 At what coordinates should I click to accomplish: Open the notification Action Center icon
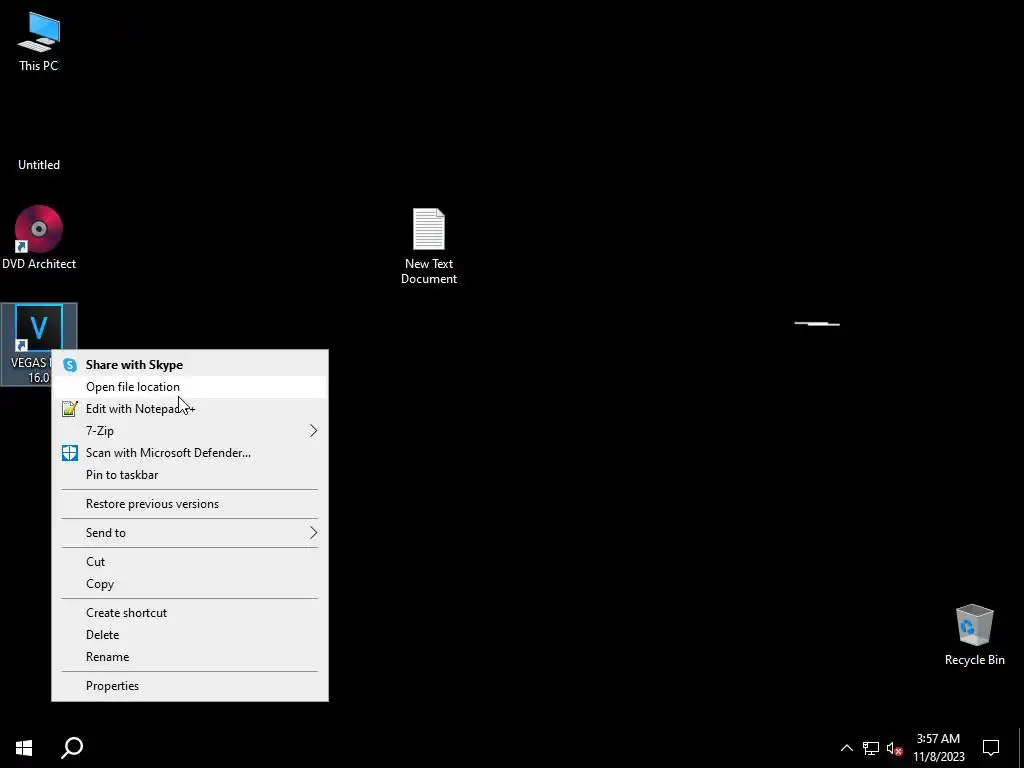(991, 747)
